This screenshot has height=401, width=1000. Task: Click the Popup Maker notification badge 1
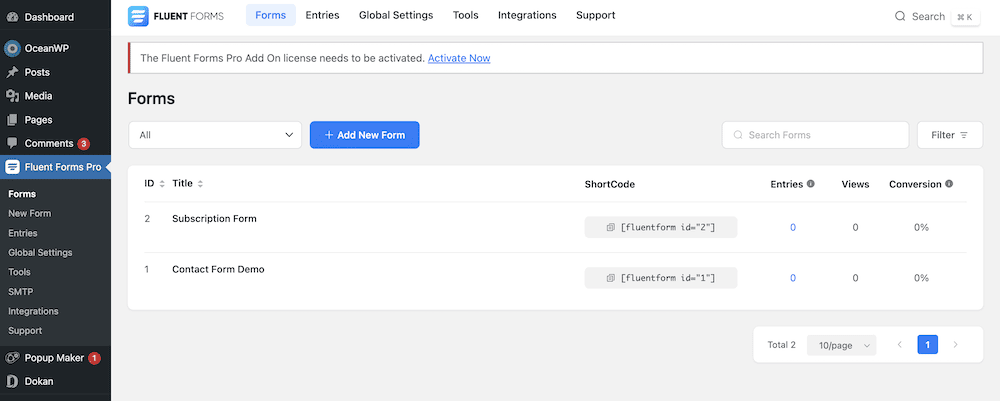pyautogui.click(x=94, y=358)
